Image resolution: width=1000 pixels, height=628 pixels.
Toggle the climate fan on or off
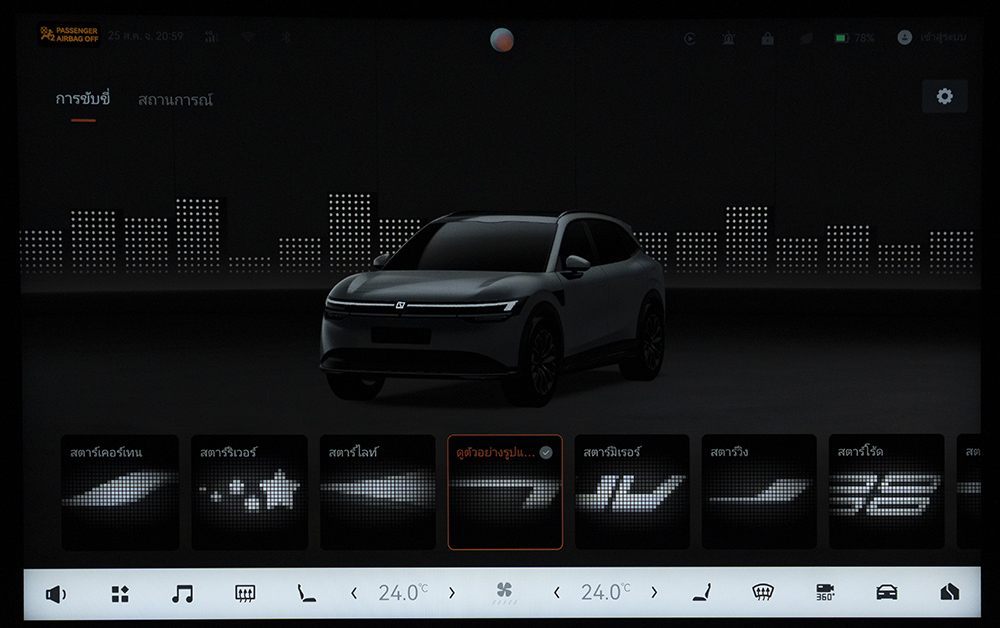pyautogui.click(x=504, y=593)
